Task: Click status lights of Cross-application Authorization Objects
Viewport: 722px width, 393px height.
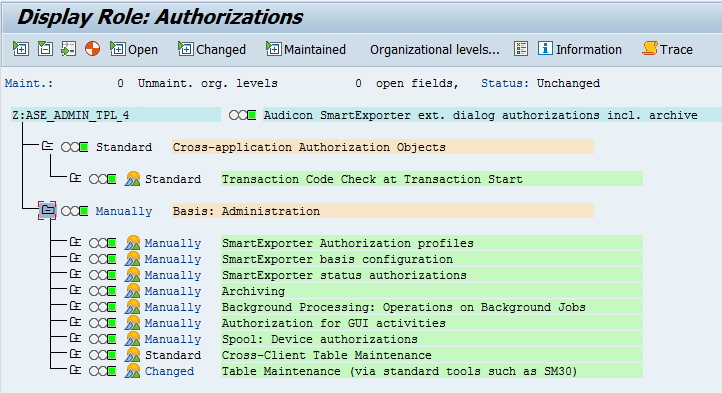Action: 75,147
